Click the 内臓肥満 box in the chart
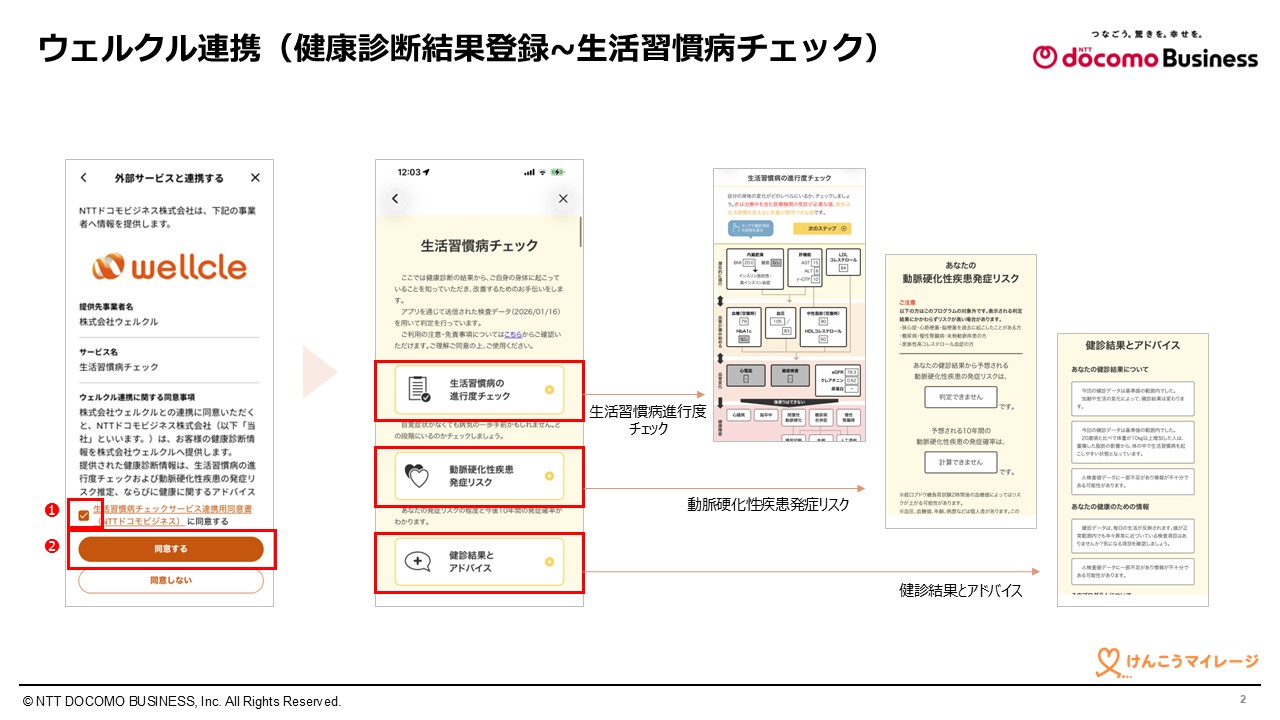This screenshot has height=720, width=1280. (x=757, y=270)
